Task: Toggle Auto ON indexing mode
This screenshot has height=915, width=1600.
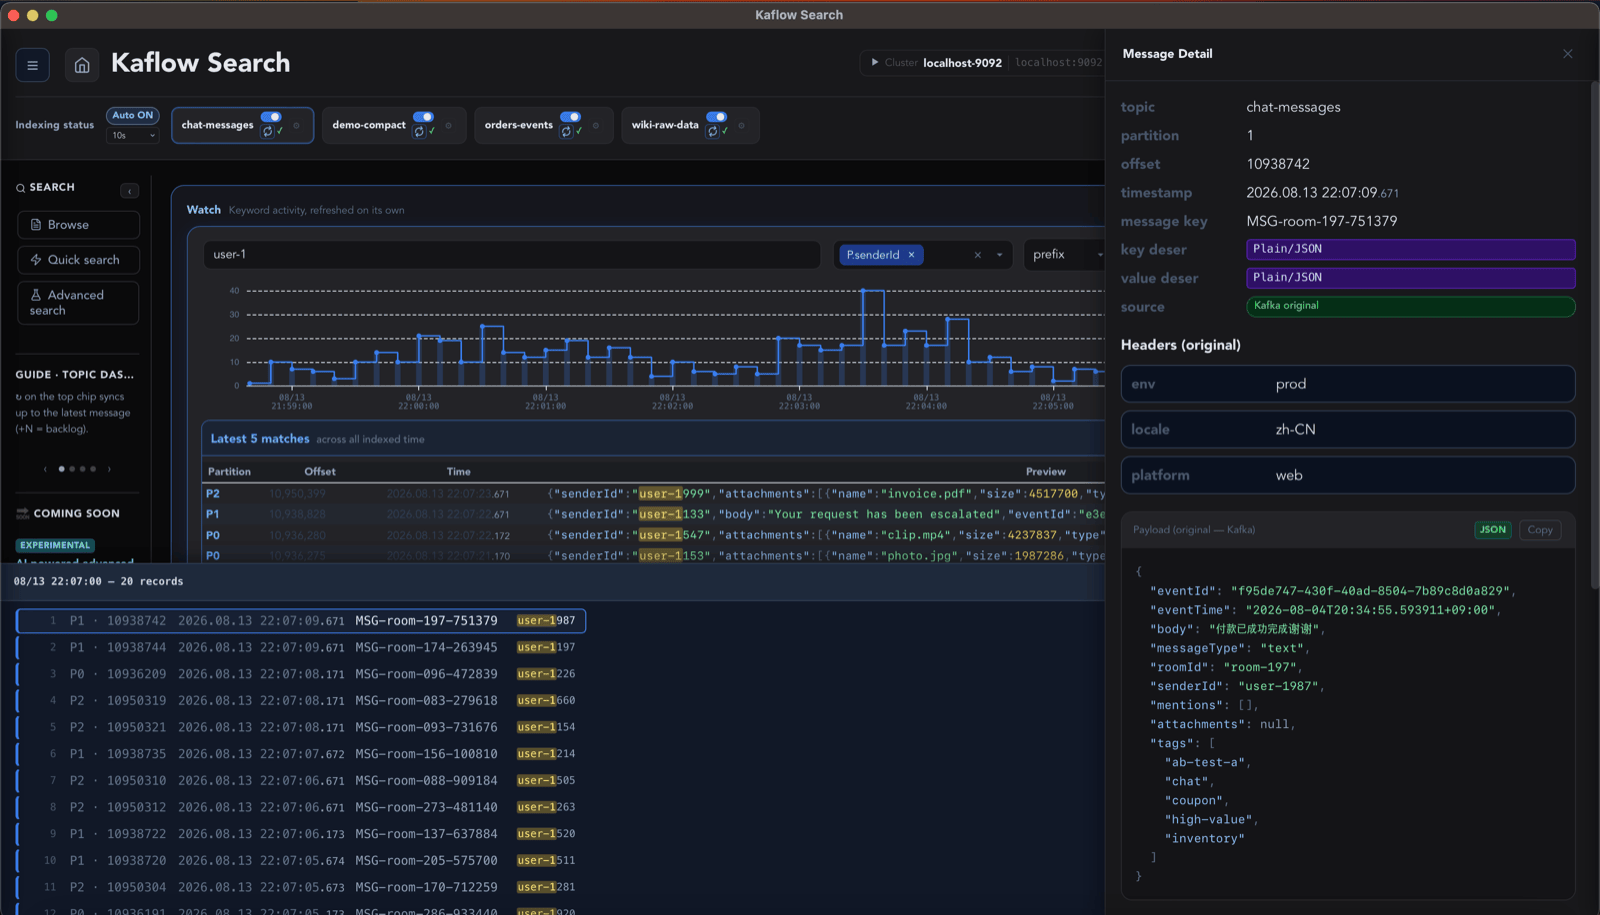Action: click(x=132, y=115)
